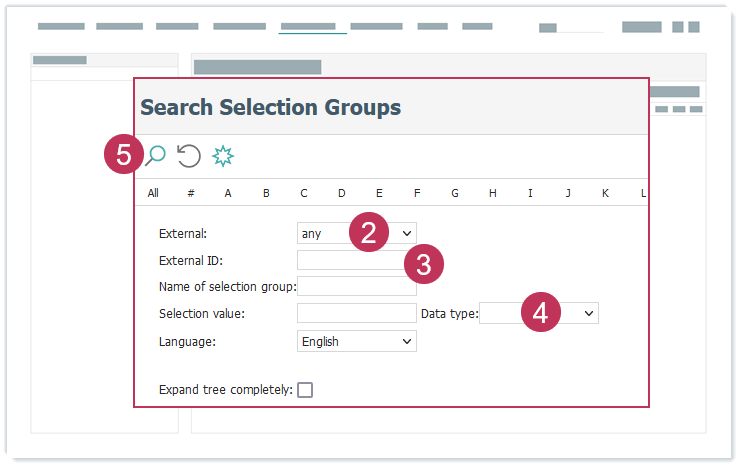This screenshot has height=468, width=741.
Task: Select the All alphabet filter
Action: [x=153, y=193]
